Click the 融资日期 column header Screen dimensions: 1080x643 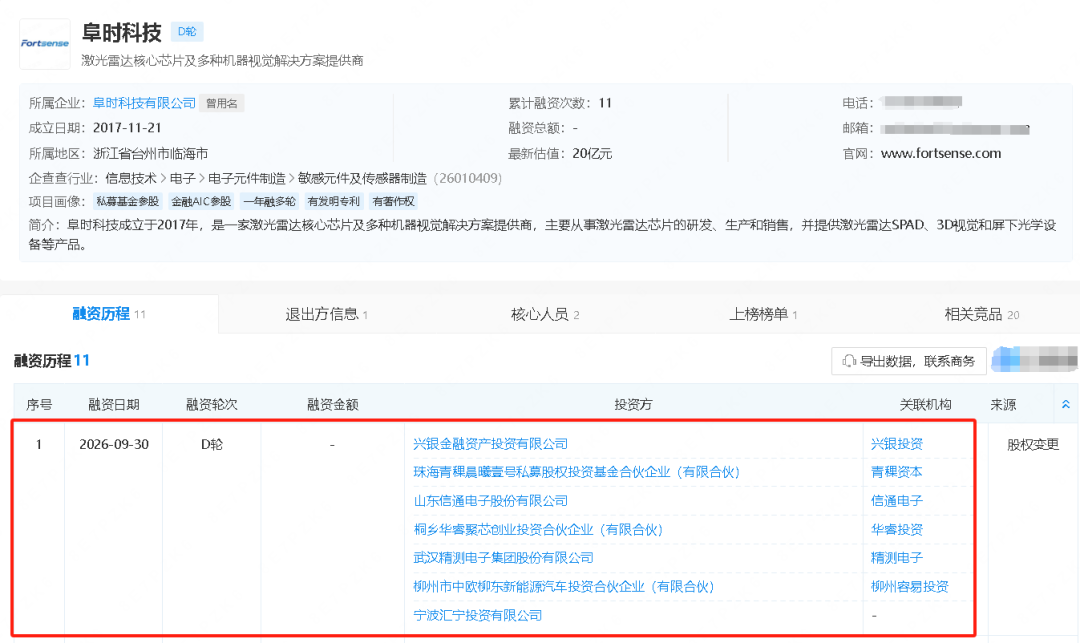coord(114,405)
